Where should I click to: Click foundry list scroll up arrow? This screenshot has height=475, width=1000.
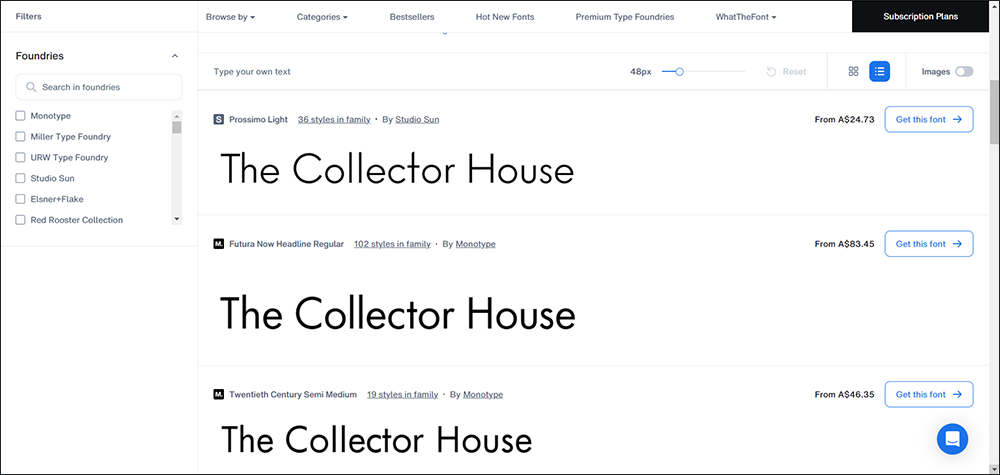coord(177,116)
